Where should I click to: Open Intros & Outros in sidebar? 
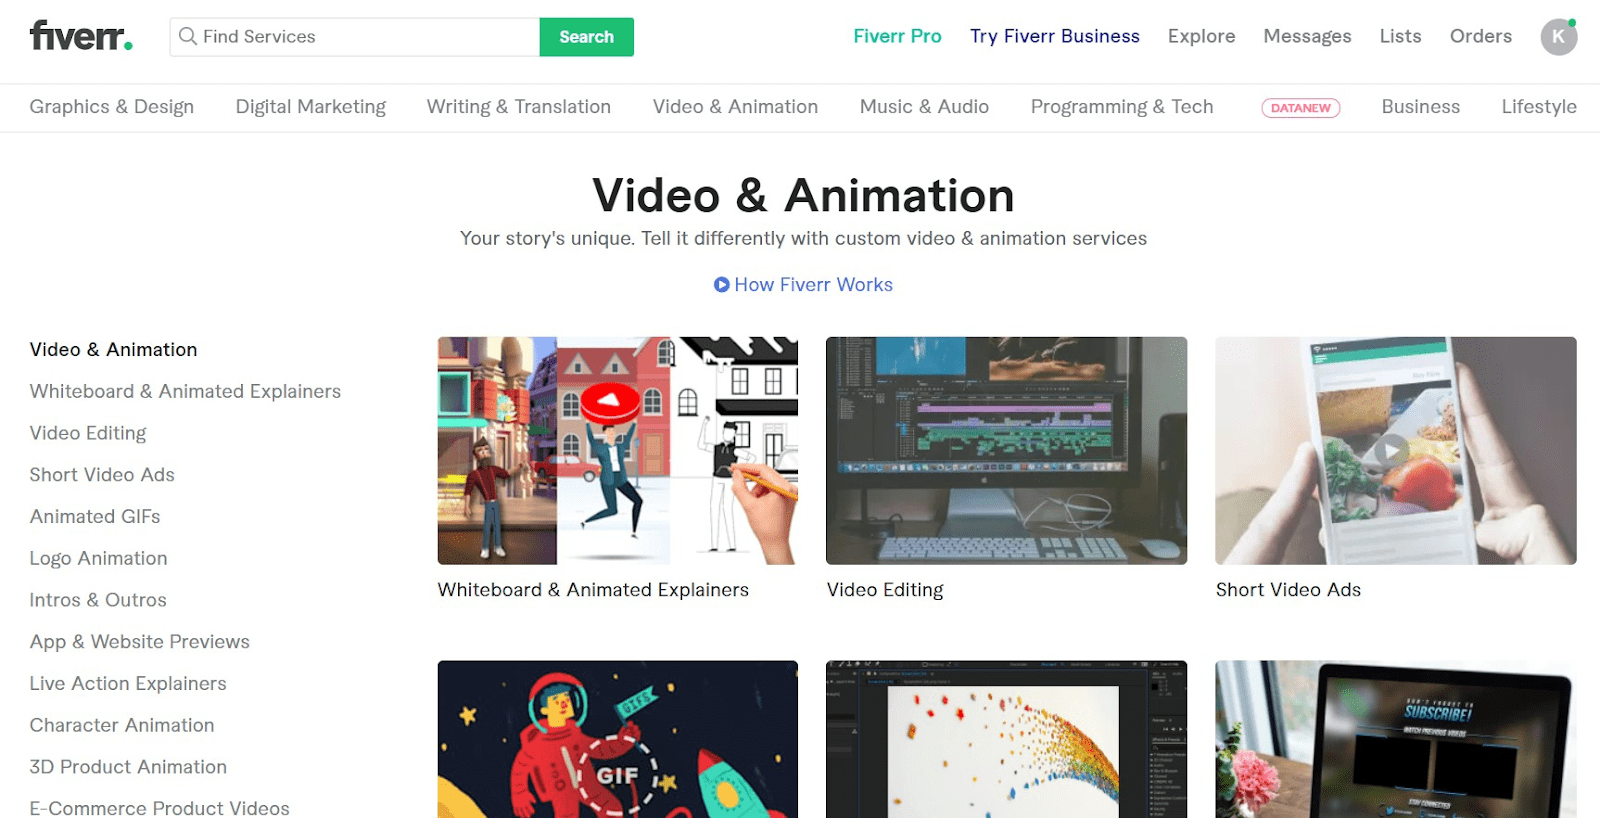(98, 600)
